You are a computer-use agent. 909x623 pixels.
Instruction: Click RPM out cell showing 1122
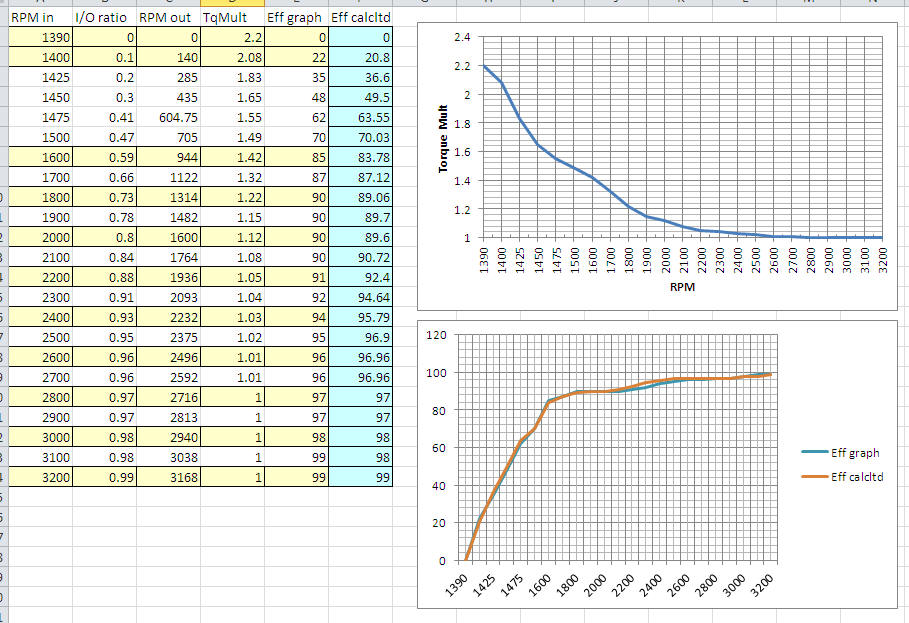(x=168, y=177)
